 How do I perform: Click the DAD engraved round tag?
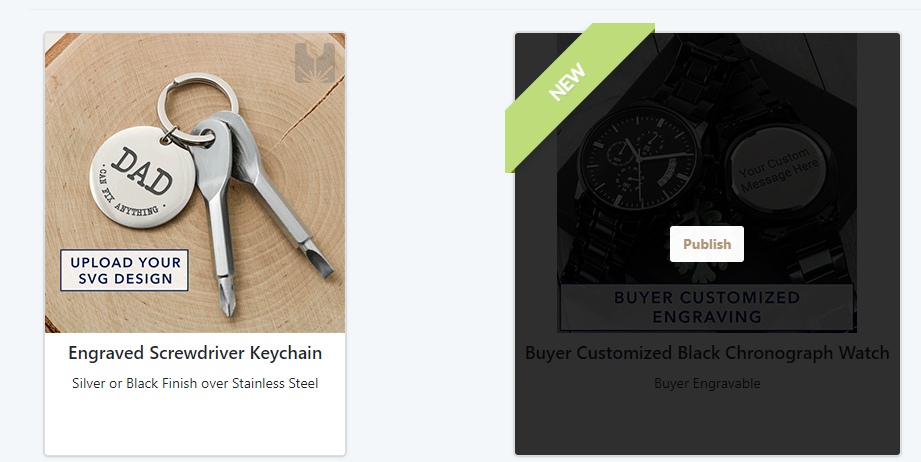(x=134, y=177)
